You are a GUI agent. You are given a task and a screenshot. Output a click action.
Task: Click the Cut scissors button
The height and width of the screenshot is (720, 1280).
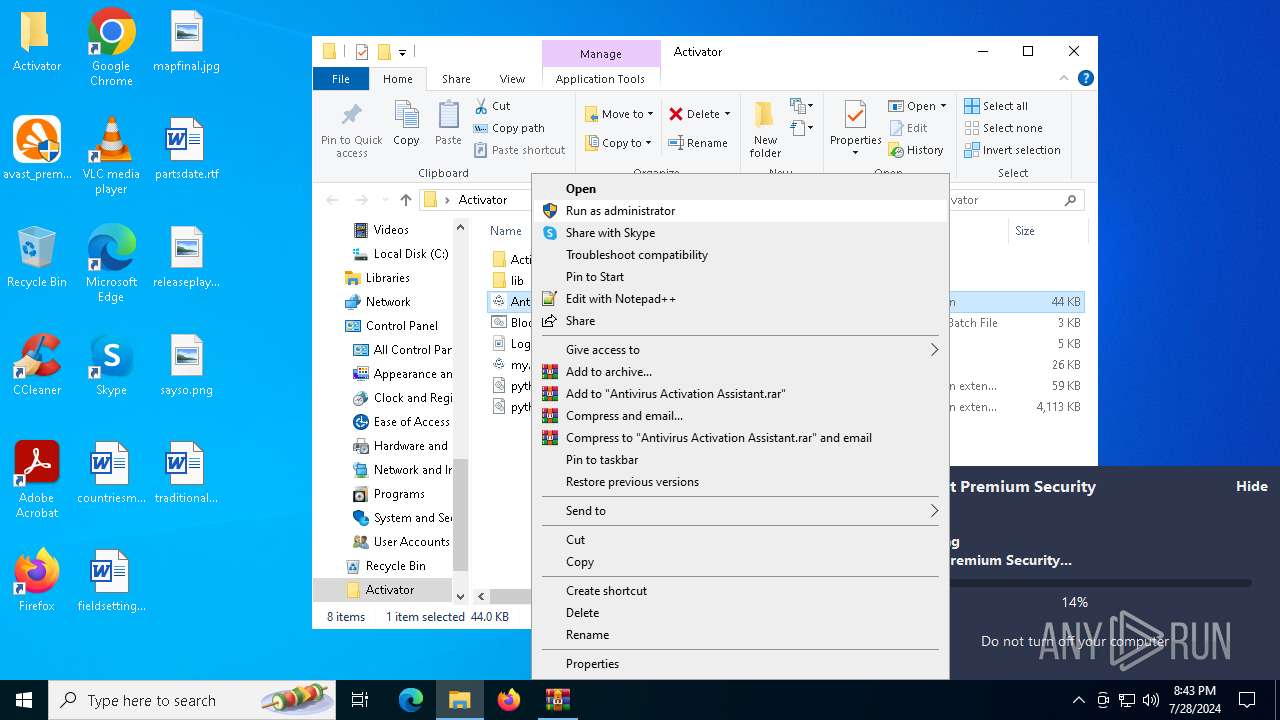[x=492, y=106]
